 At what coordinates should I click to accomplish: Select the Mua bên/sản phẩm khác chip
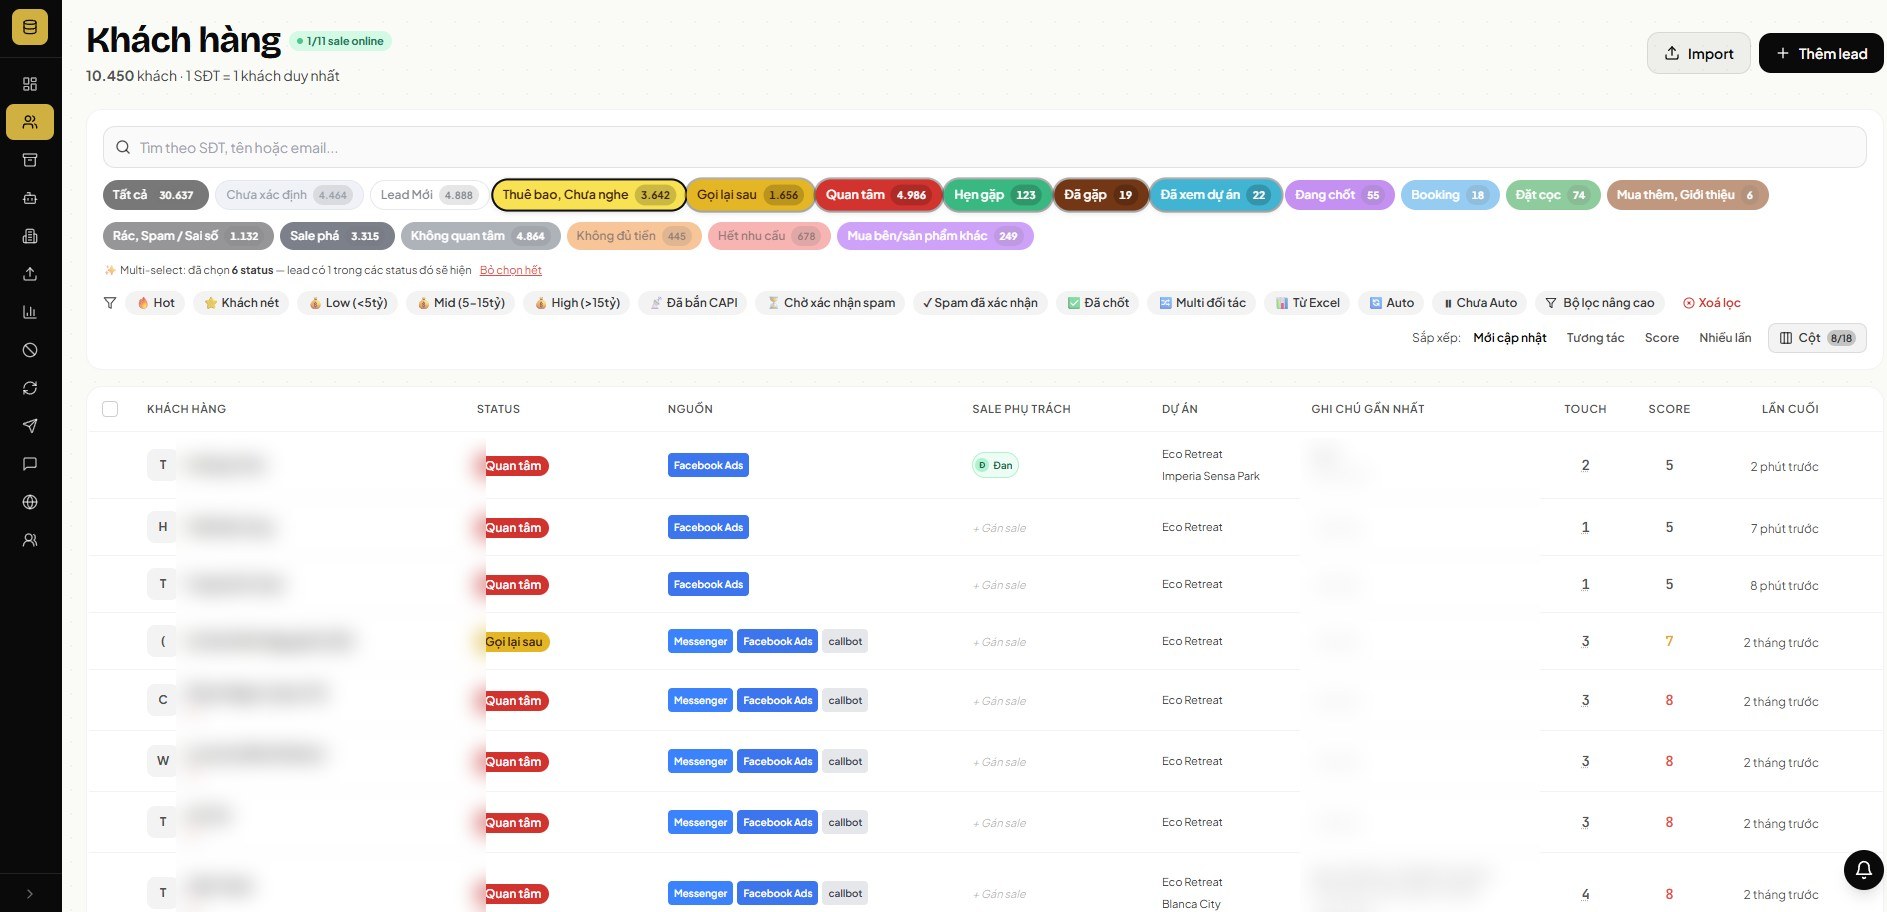(x=935, y=236)
